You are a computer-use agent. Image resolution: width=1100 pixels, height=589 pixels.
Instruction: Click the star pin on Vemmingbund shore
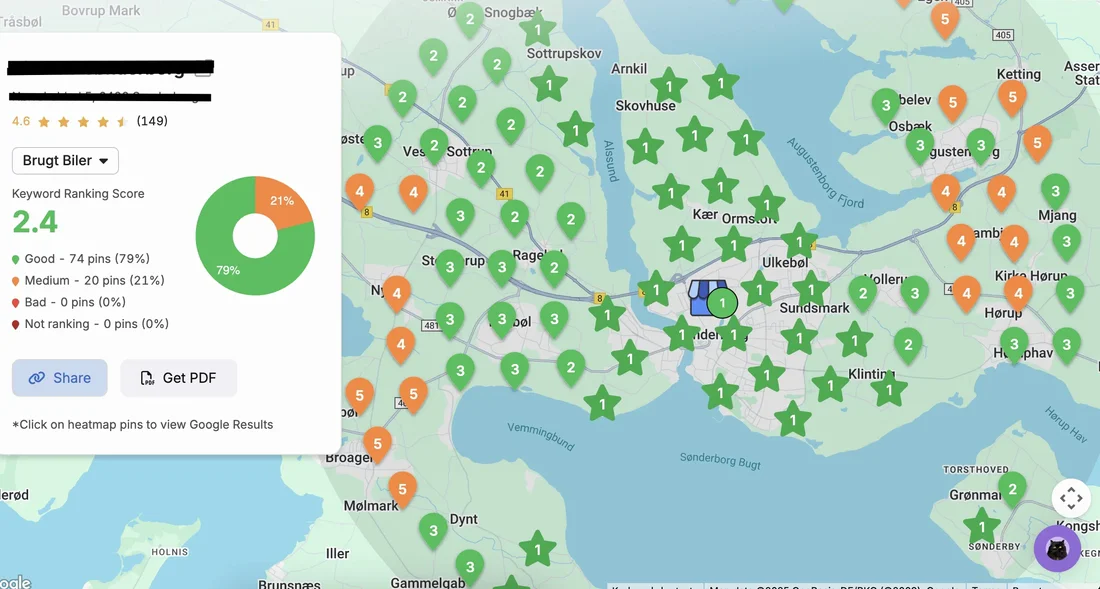(602, 404)
